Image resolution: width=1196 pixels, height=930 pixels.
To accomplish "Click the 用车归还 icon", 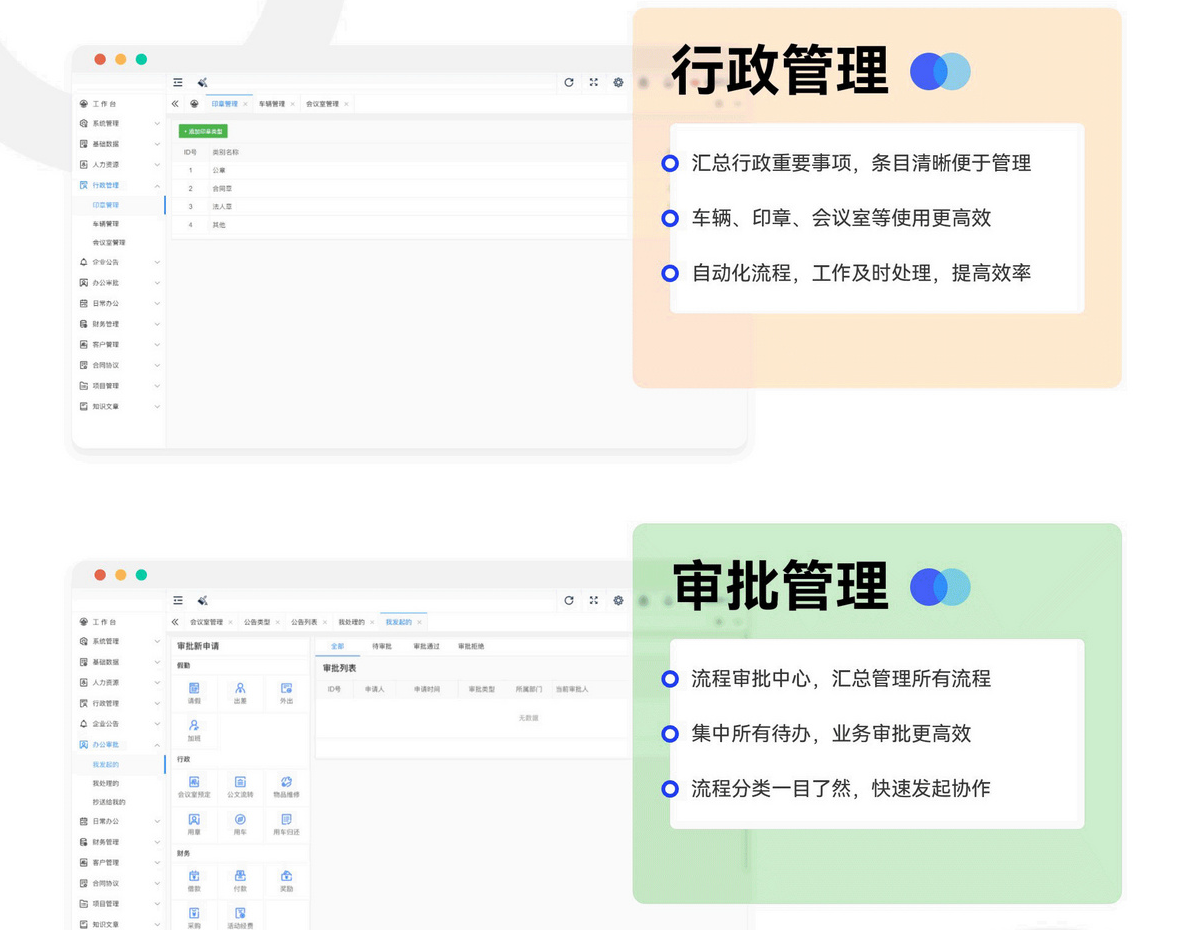I will coord(286,820).
